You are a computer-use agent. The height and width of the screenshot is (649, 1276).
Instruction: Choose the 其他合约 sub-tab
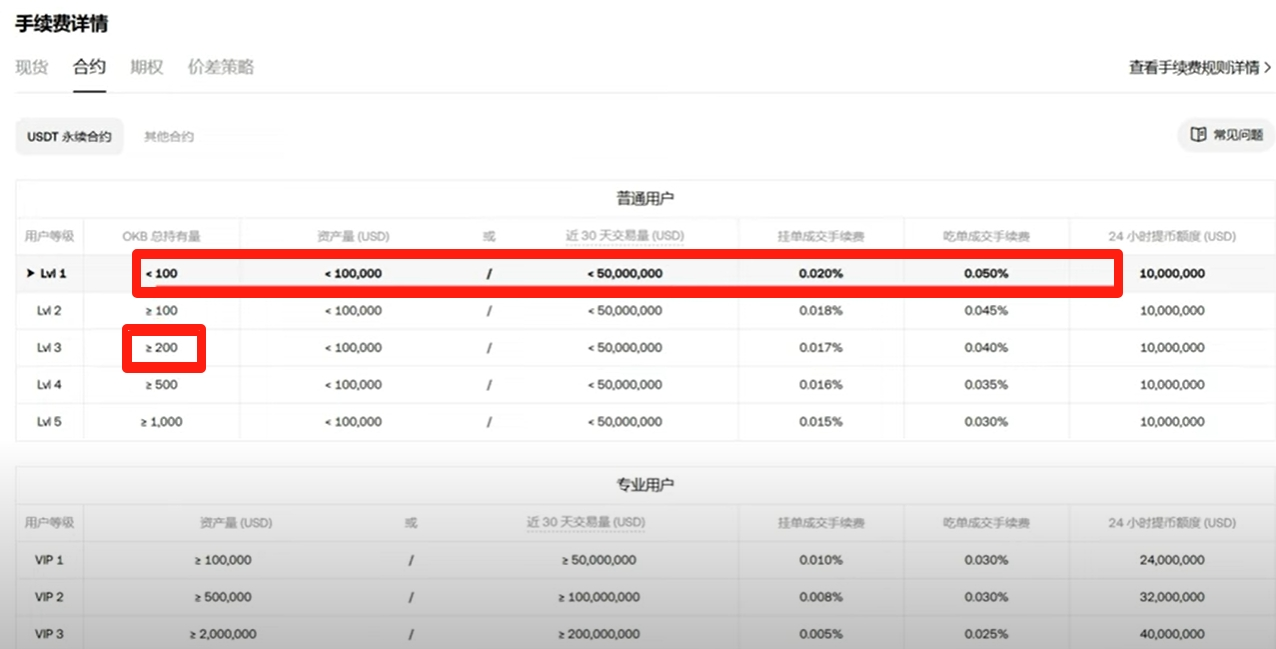click(169, 136)
